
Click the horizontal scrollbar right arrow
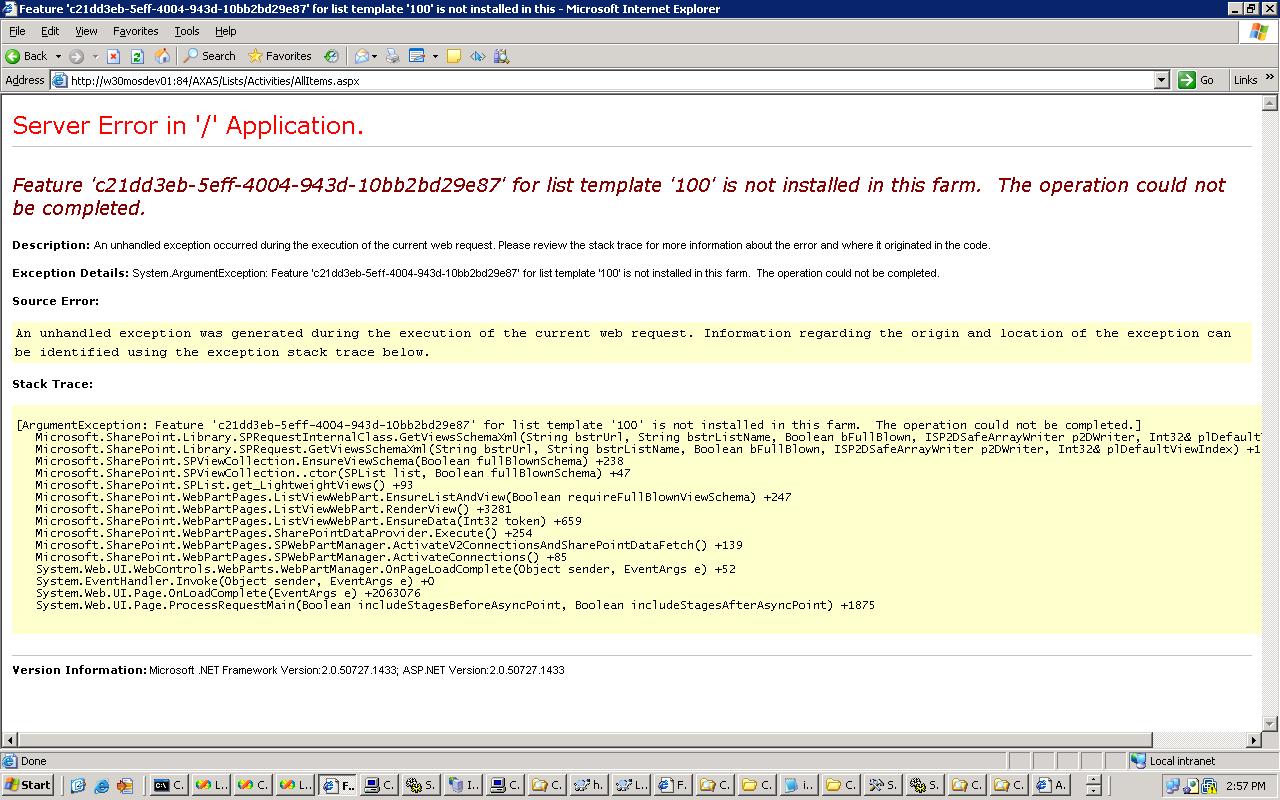click(1255, 740)
